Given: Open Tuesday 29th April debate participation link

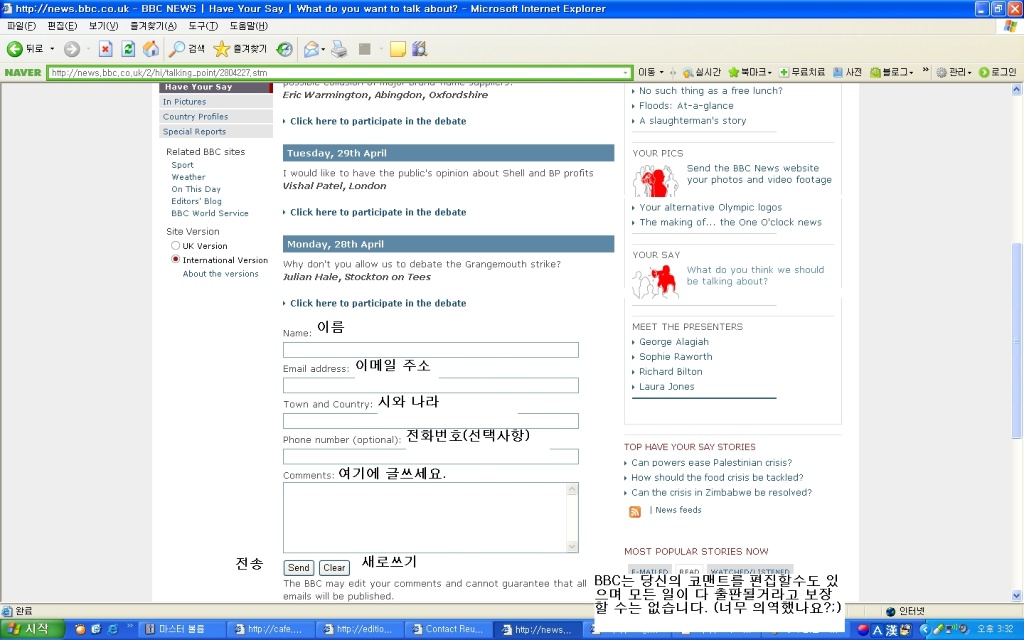Looking at the screenshot, I should coord(378,212).
